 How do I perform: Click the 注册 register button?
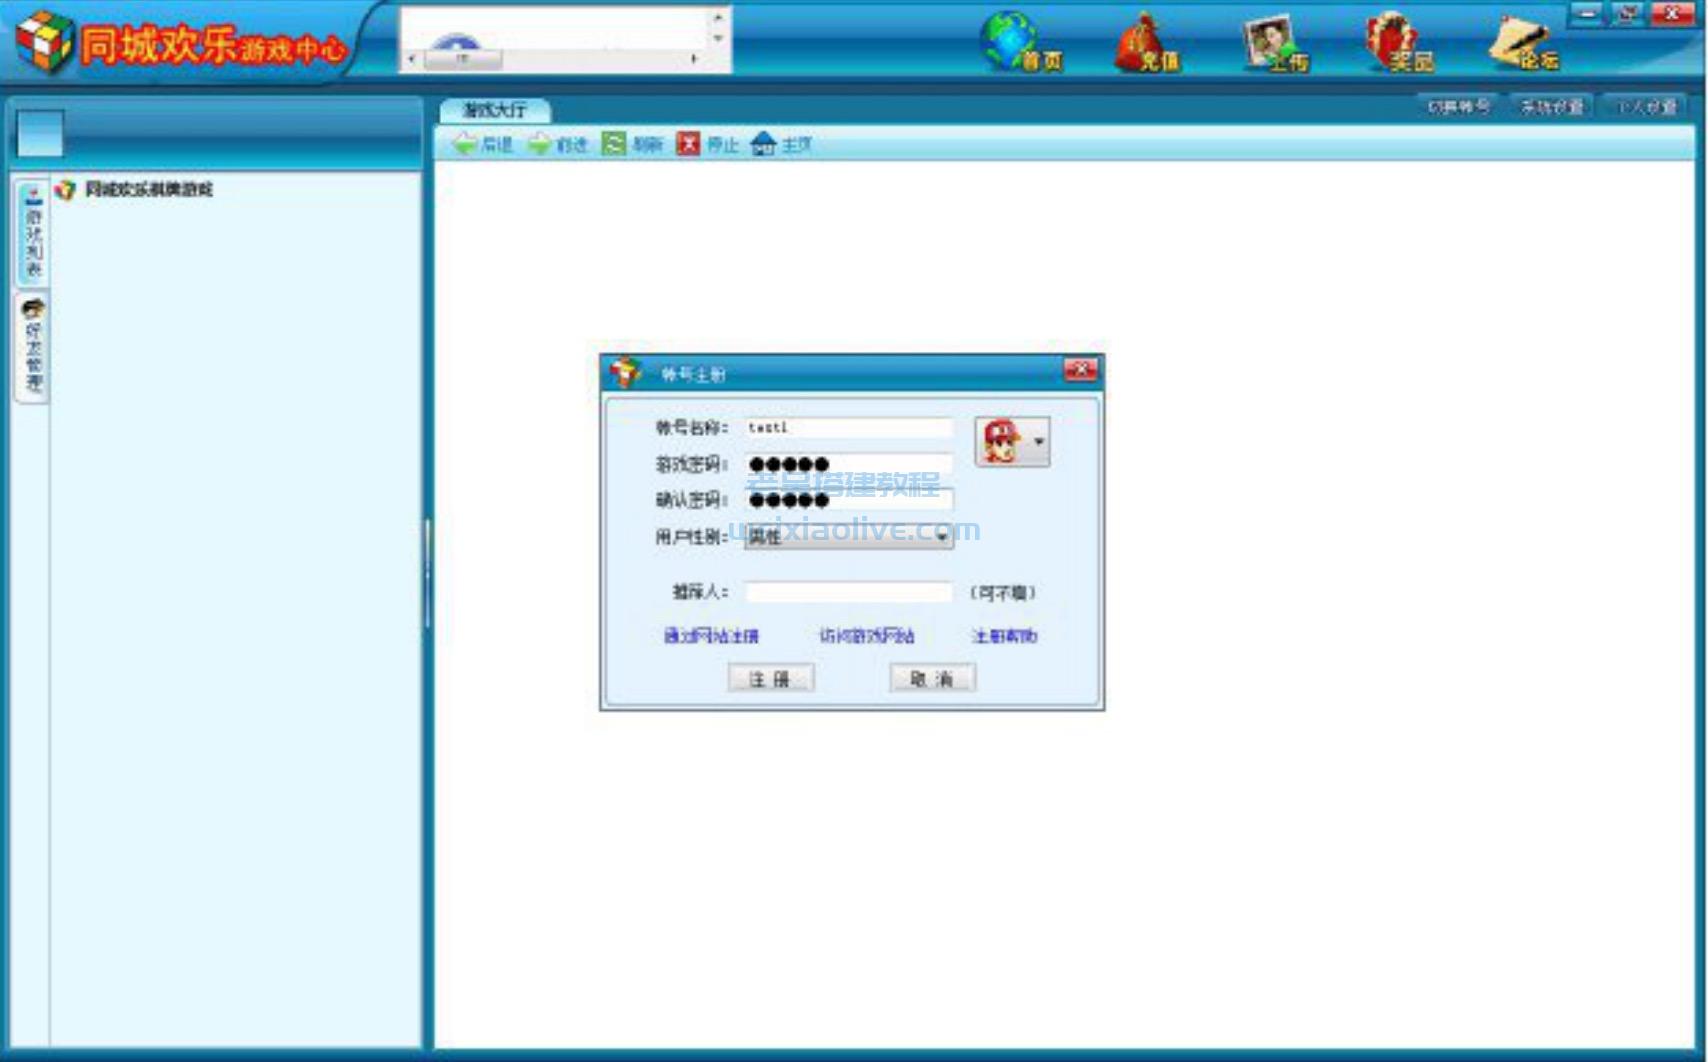(x=770, y=678)
